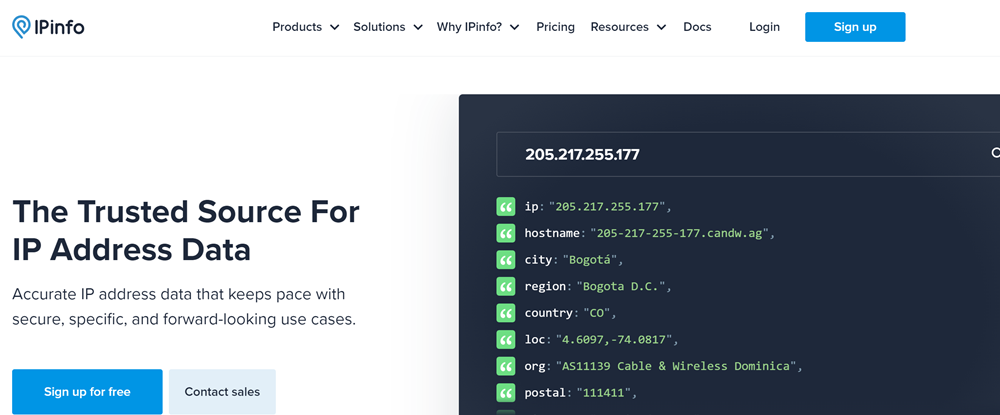Click the quote icon beside org
The width and height of the screenshot is (1000, 415).
pos(506,366)
